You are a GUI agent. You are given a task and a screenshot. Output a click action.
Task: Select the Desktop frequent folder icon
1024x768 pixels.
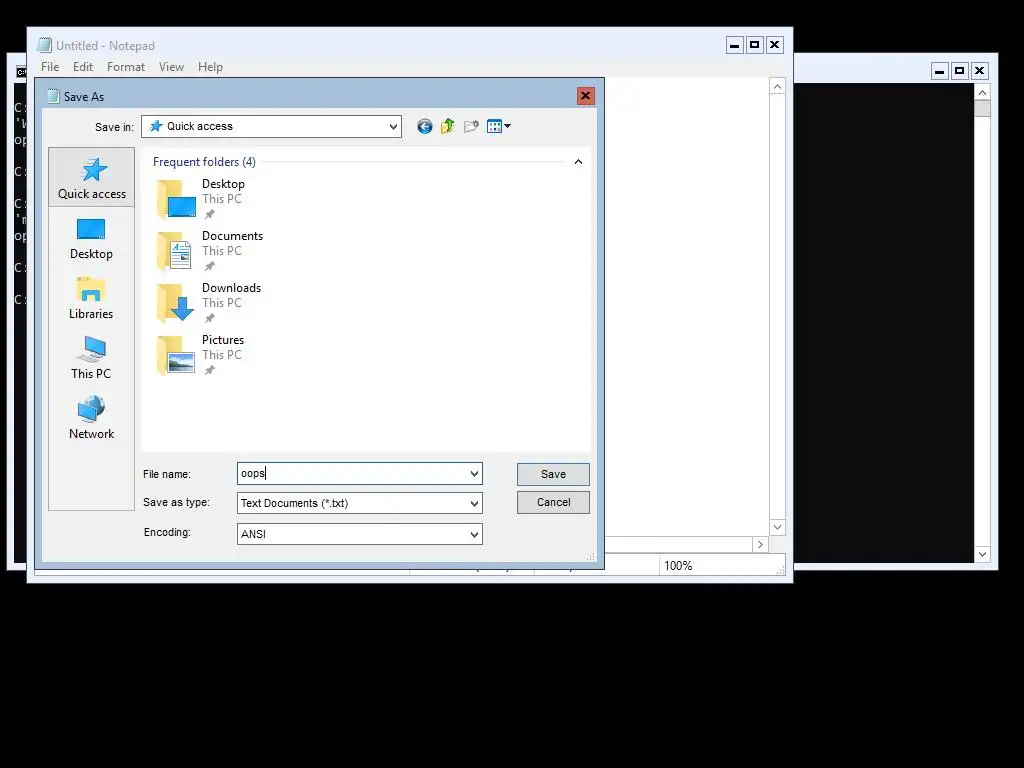pyautogui.click(x=176, y=199)
